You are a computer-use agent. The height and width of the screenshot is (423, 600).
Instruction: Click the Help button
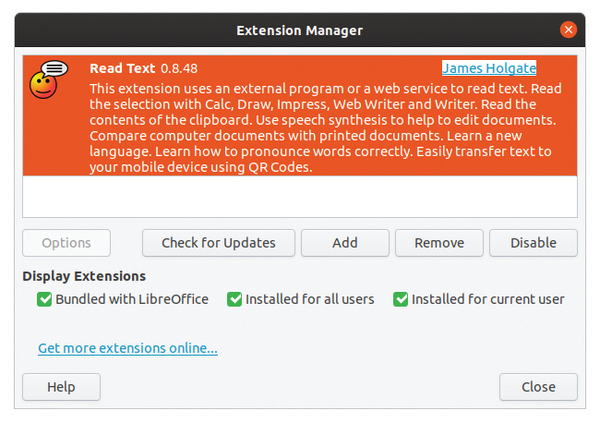(x=61, y=387)
